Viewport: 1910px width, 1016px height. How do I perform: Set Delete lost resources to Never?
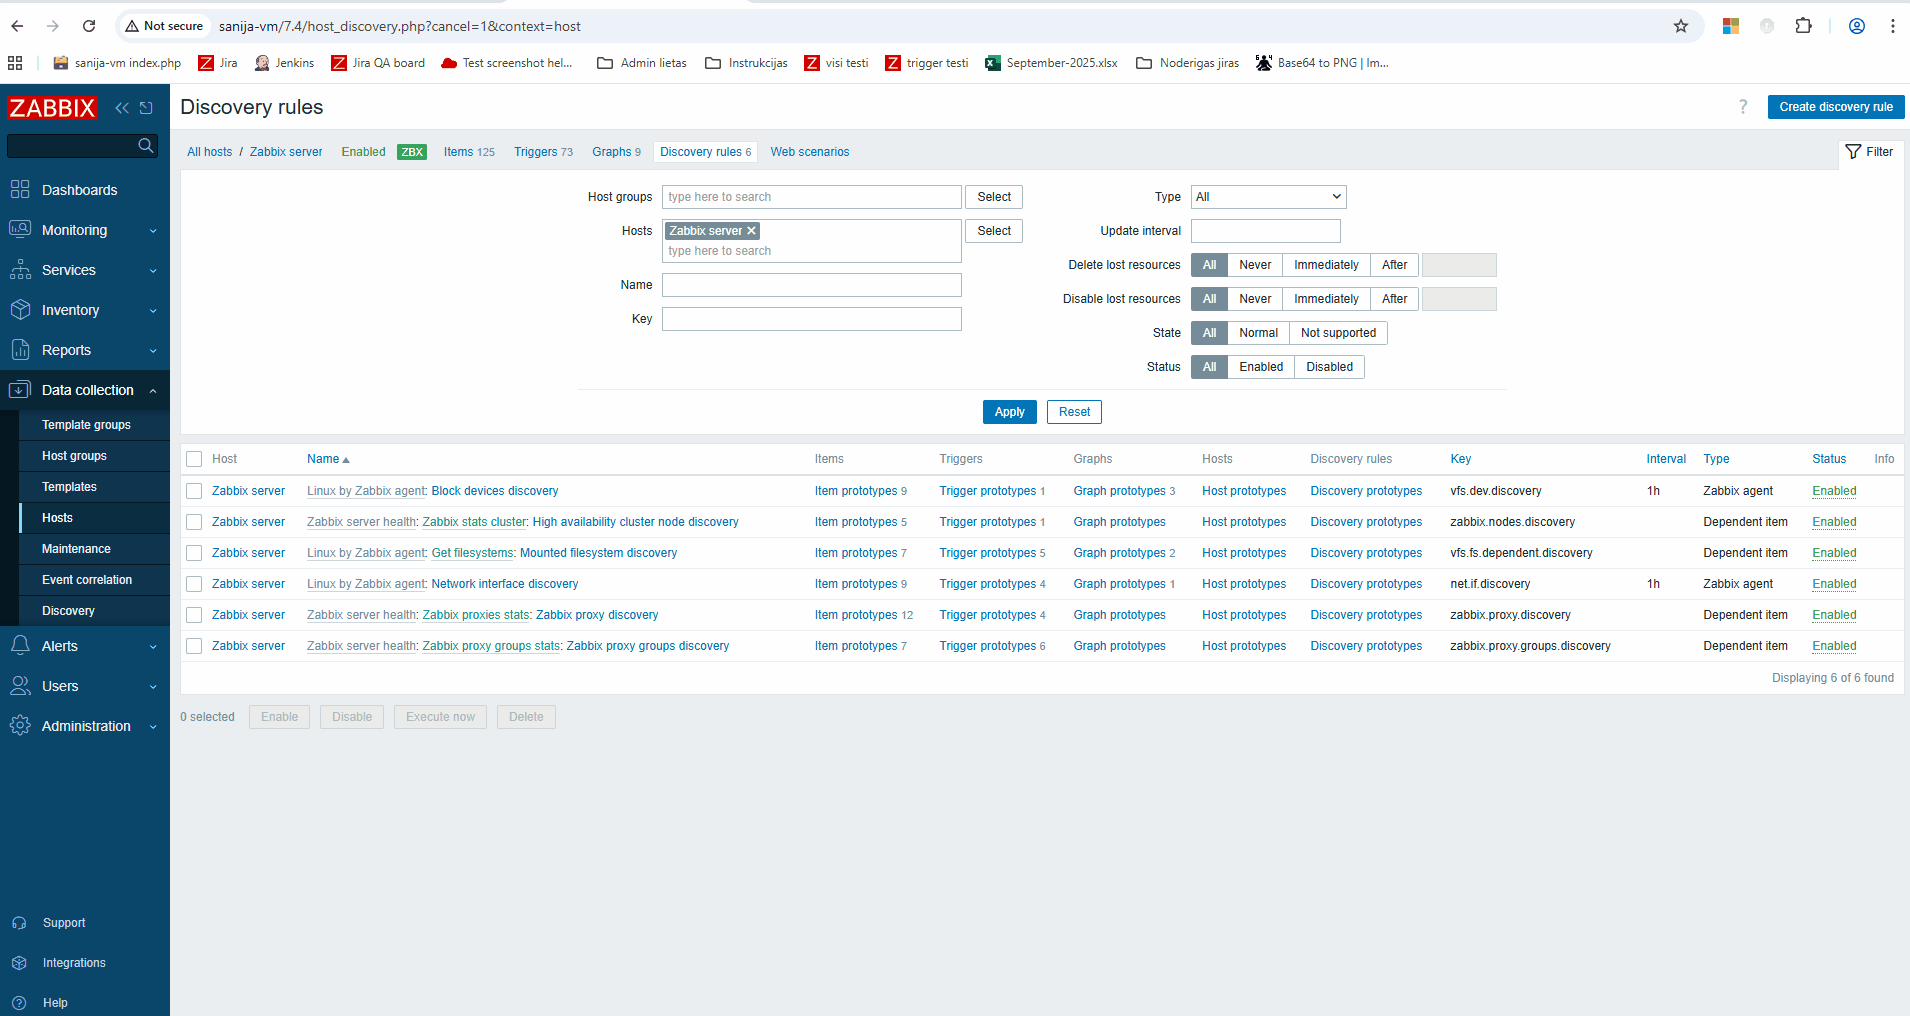(x=1255, y=265)
